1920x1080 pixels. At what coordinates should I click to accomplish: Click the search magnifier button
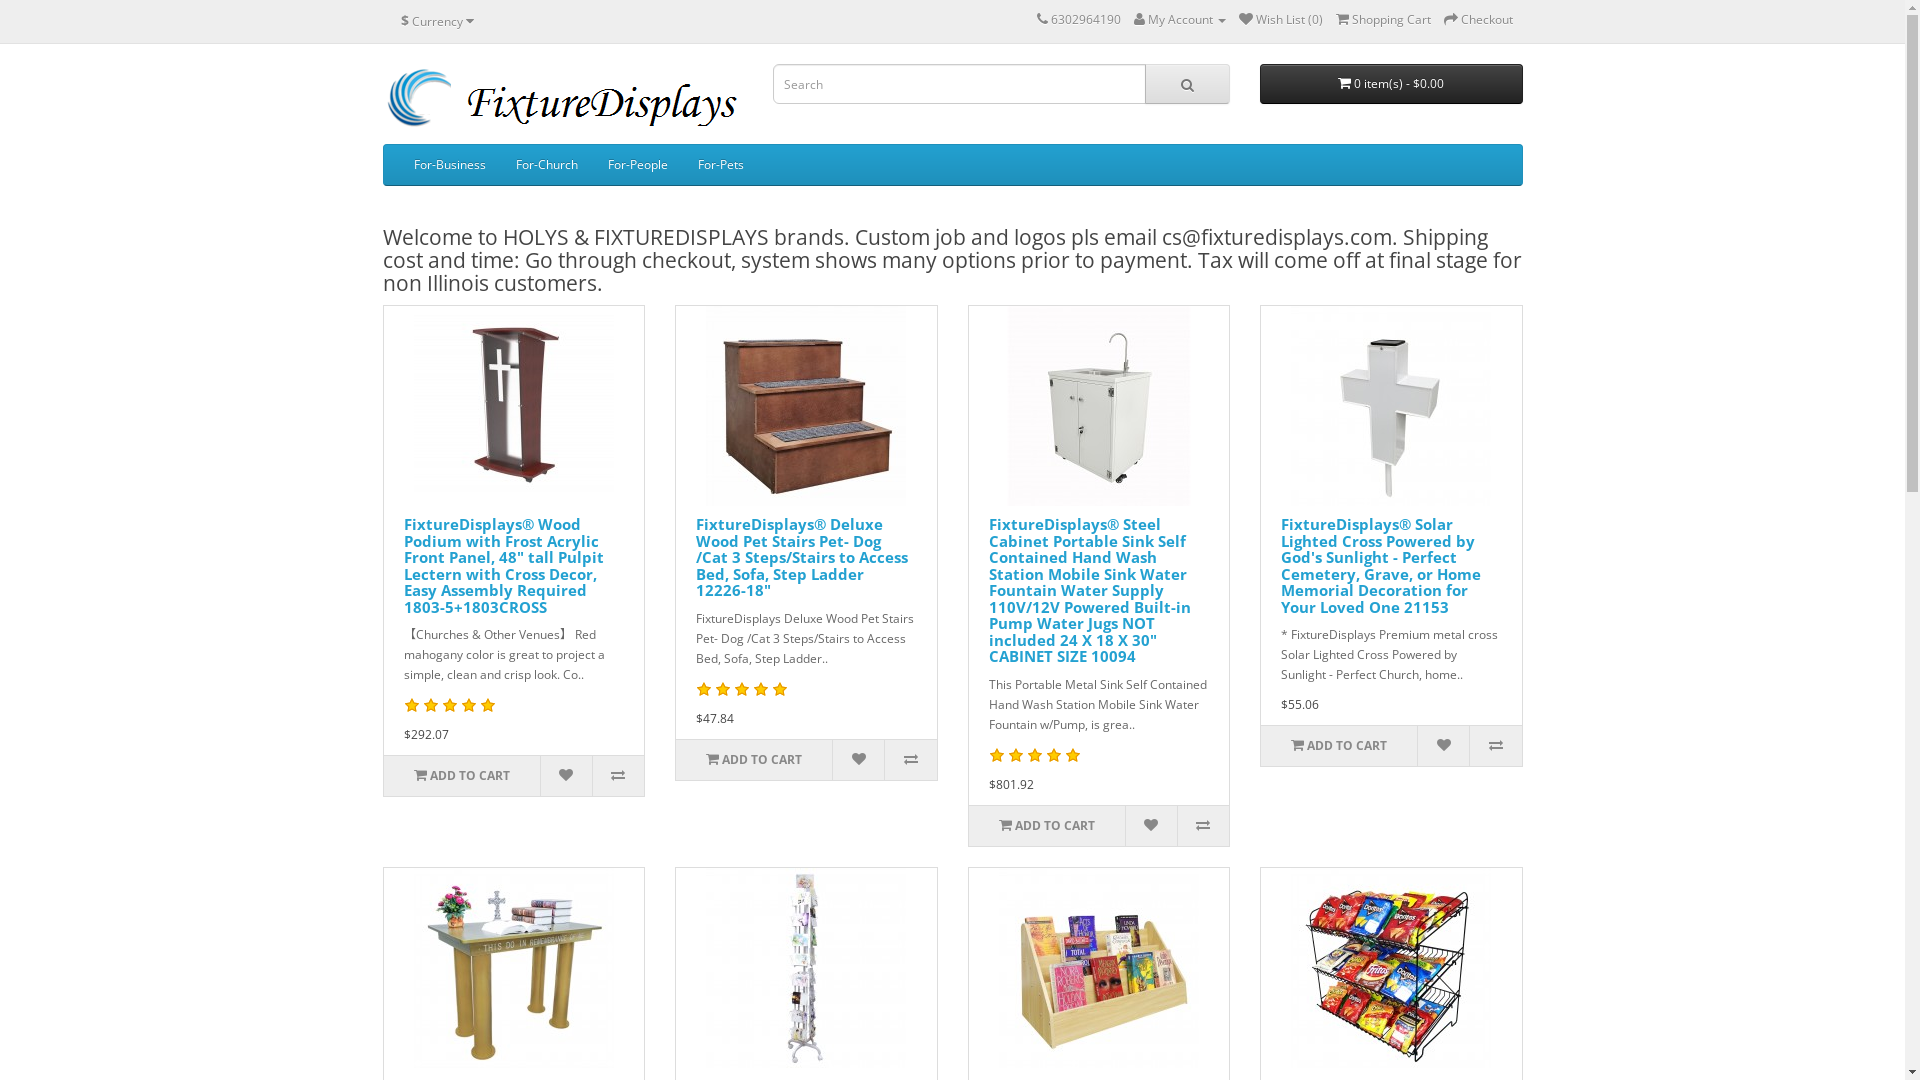(1187, 84)
